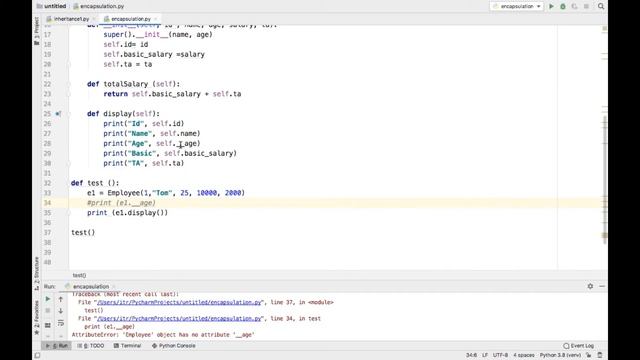Toggle tool window quick-access icon bottom-left
640x360 pixels.
(x=37, y=355)
